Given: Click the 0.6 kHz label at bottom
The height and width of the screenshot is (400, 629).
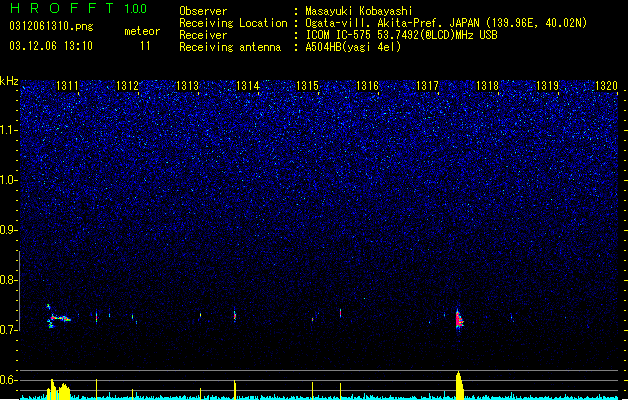Looking at the screenshot, I should (x=9, y=380).
